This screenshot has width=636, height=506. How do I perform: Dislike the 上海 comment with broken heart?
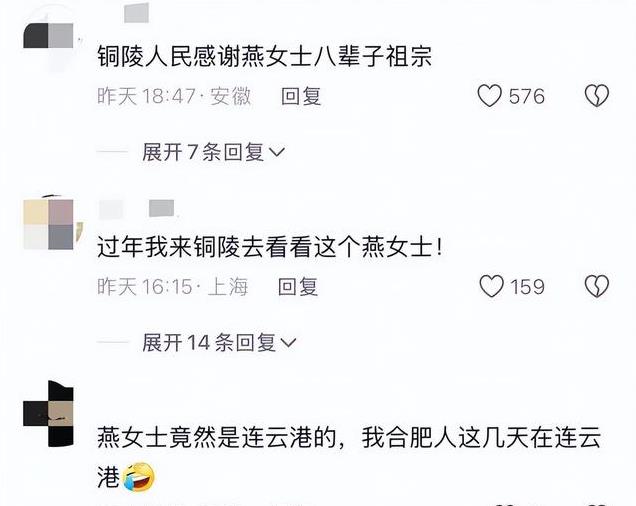pyautogui.click(x=597, y=286)
